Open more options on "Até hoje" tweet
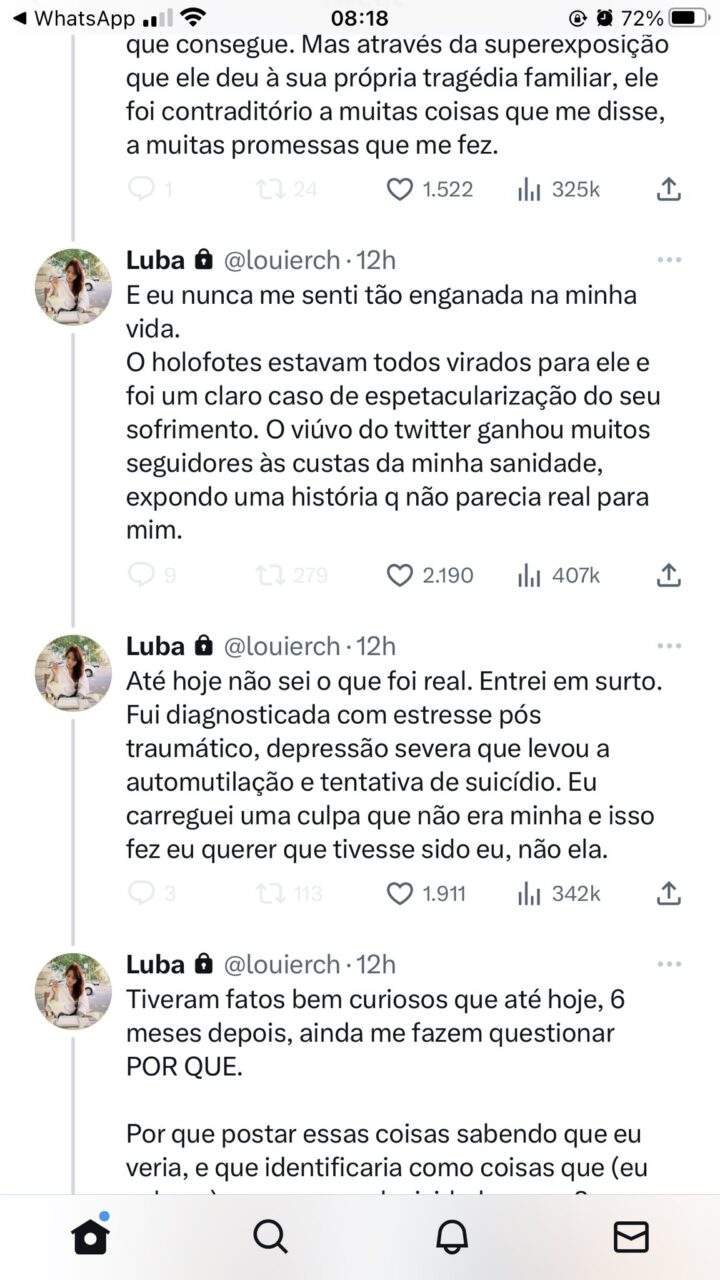This screenshot has height=1280, width=720. coord(669,646)
